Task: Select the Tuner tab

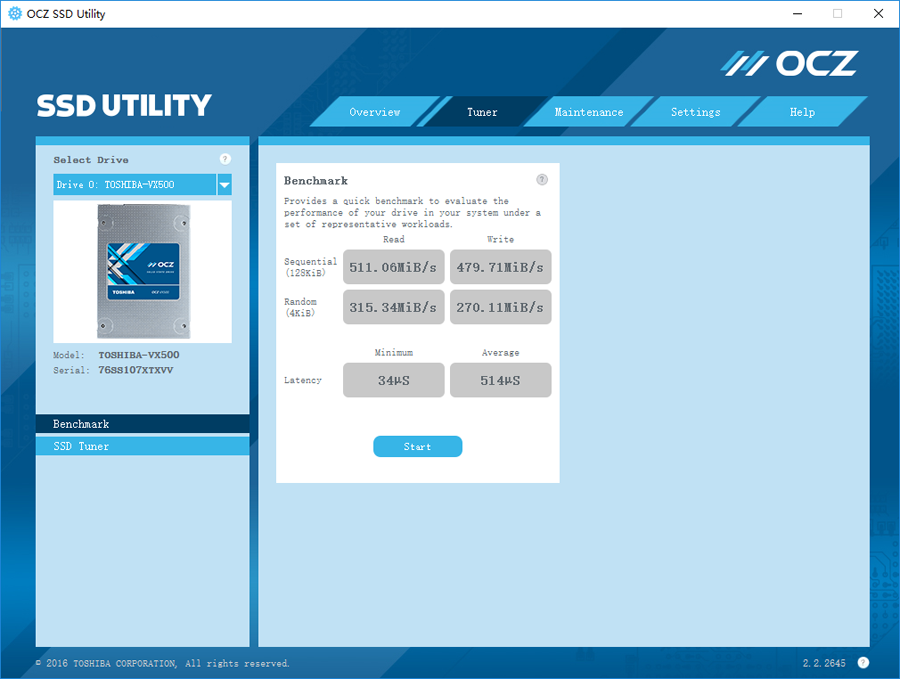Action: [482, 112]
